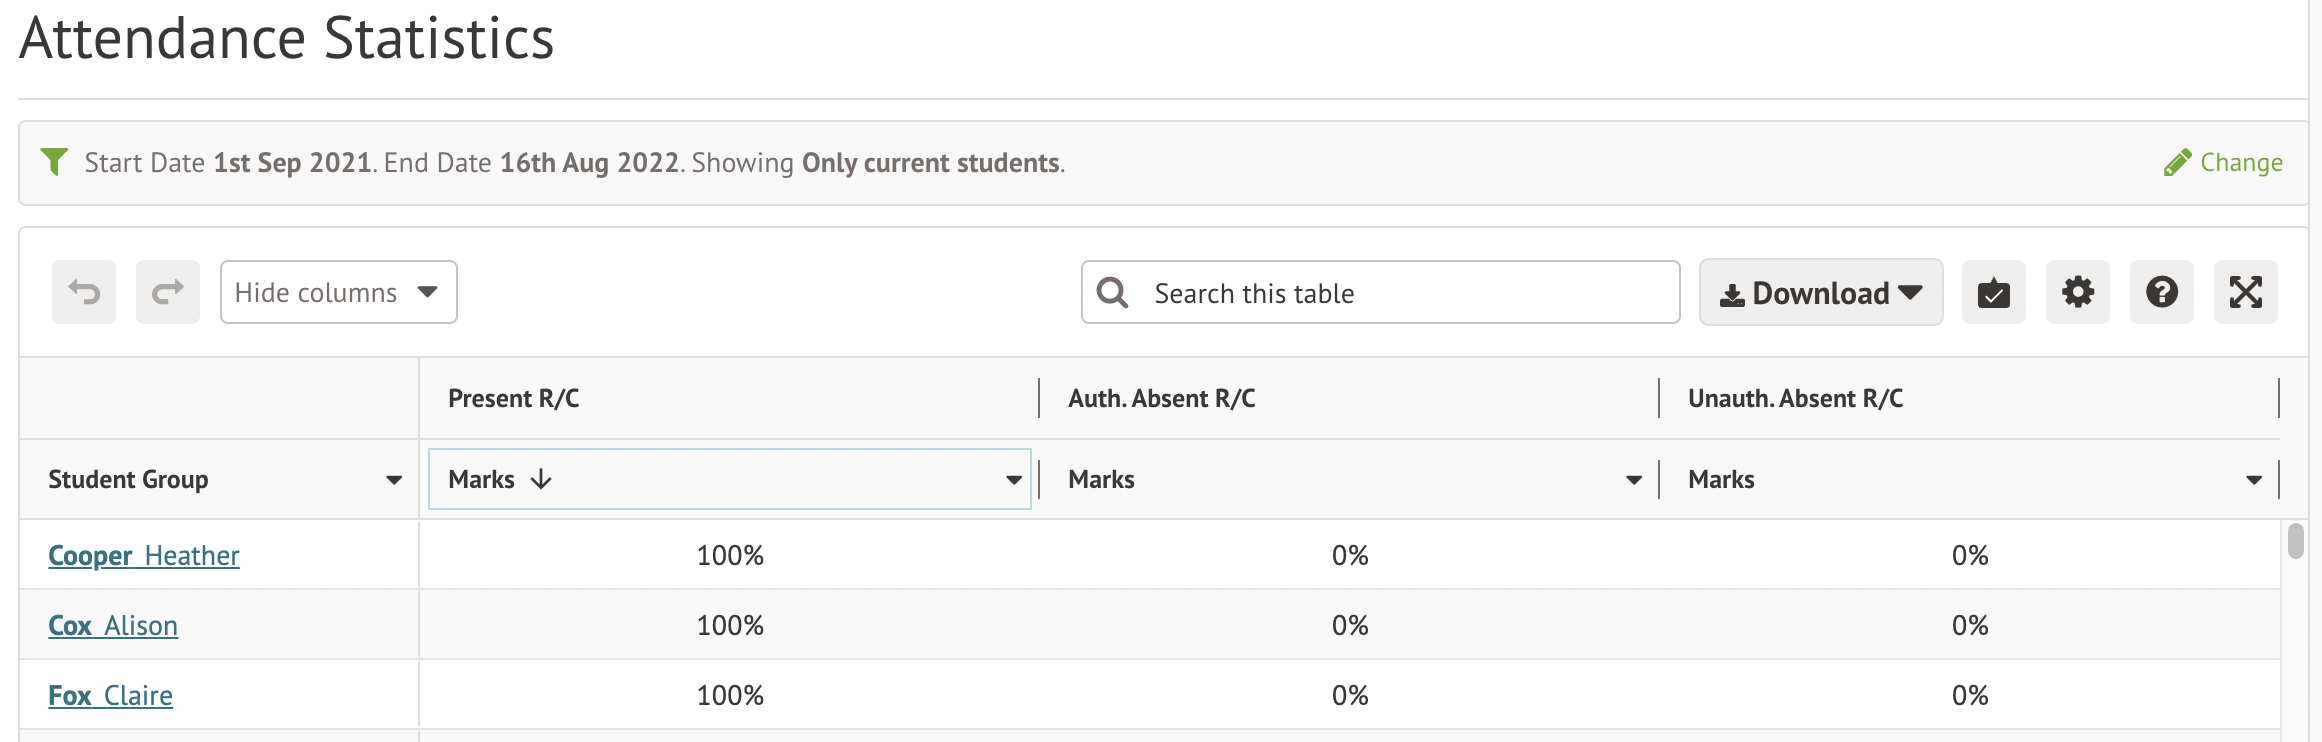Click the green filter funnel icon
Viewport: 2322px width, 742px height.
pos(54,161)
